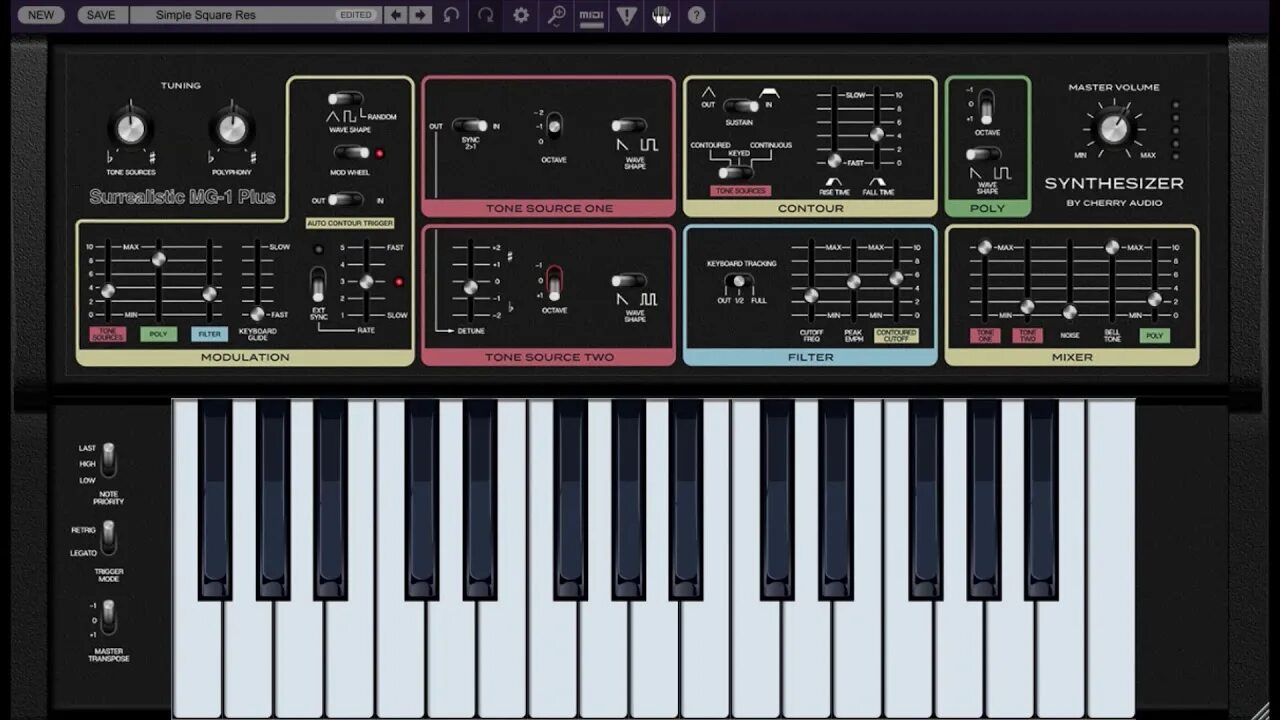Toggle the modulation Wave Shape switch
The height and width of the screenshot is (720, 1280).
[x=346, y=99]
